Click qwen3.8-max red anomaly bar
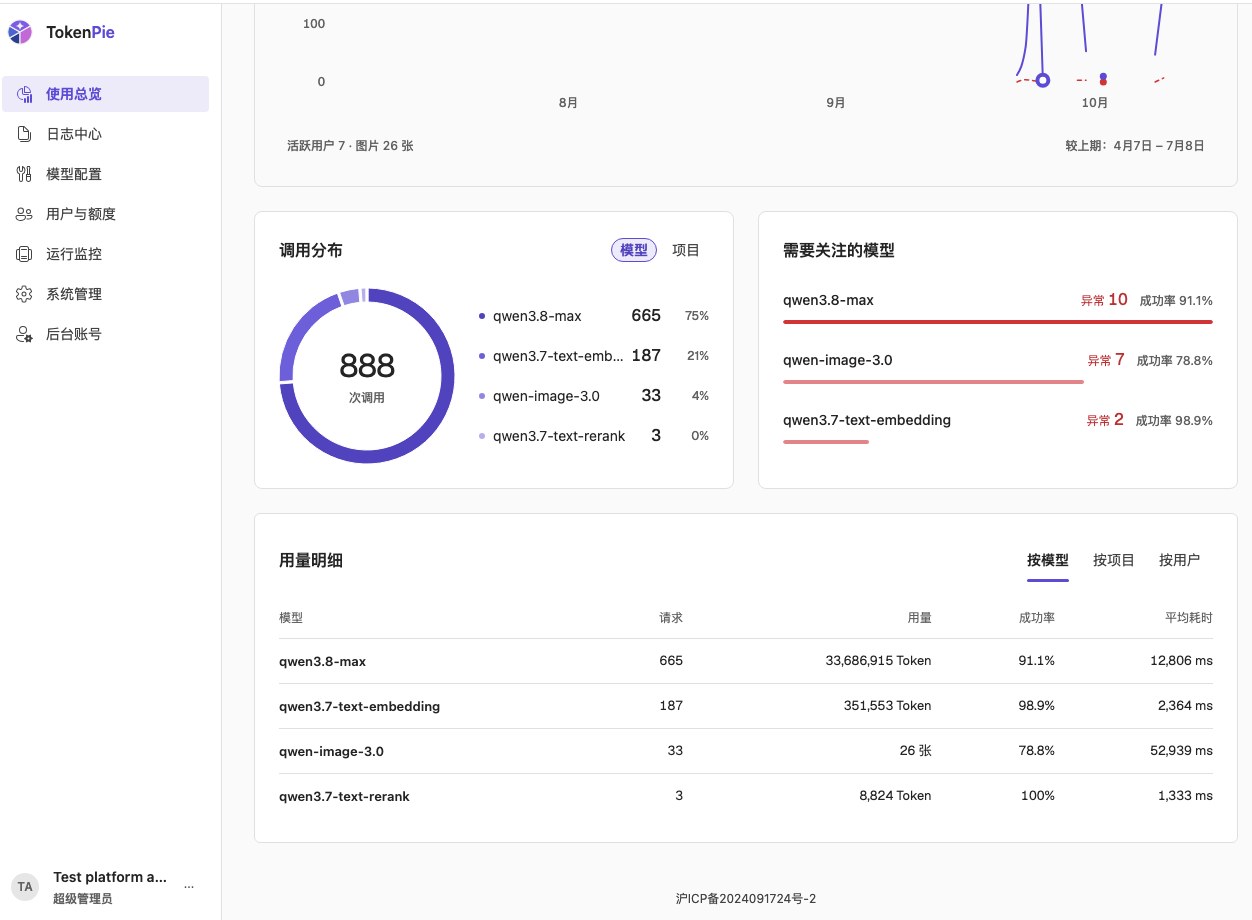This screenshot has width=1252, height=920. (x=998, y=322)
